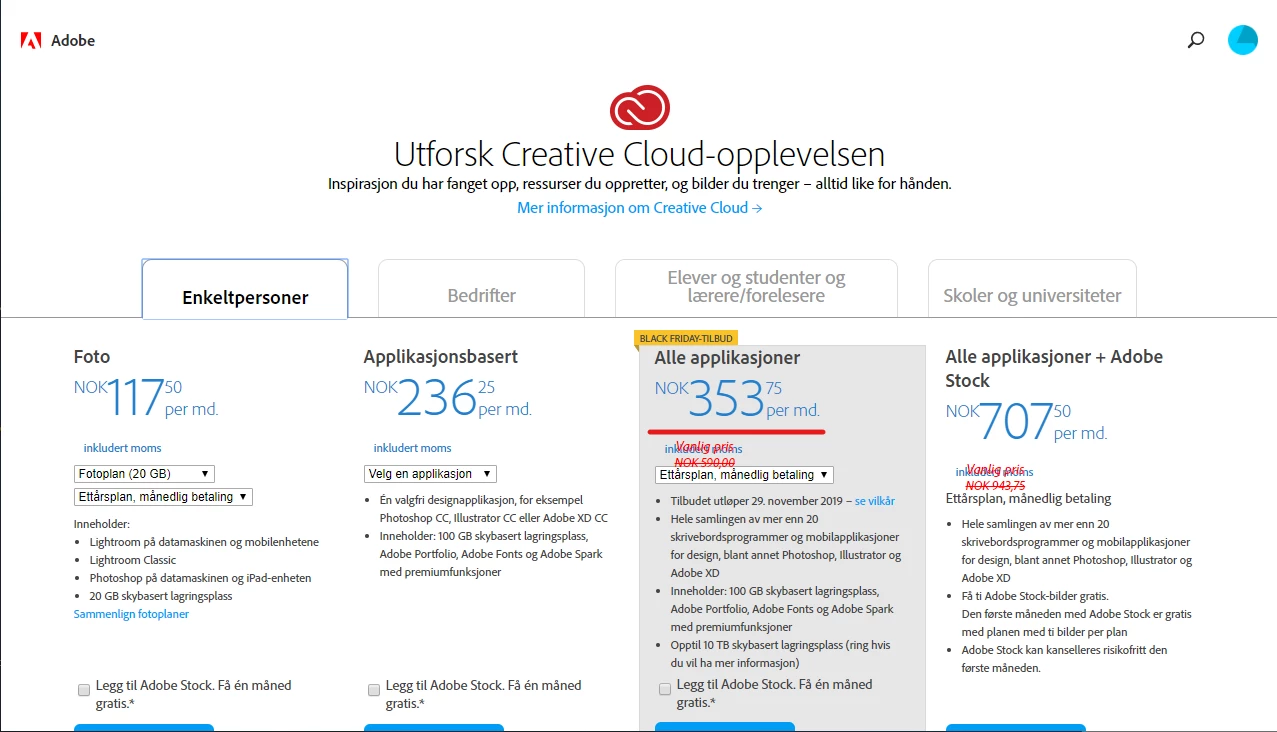
Task: Click the Utforsk Creative Cloud-opplevelsen headline
Action: click(639, 154)
